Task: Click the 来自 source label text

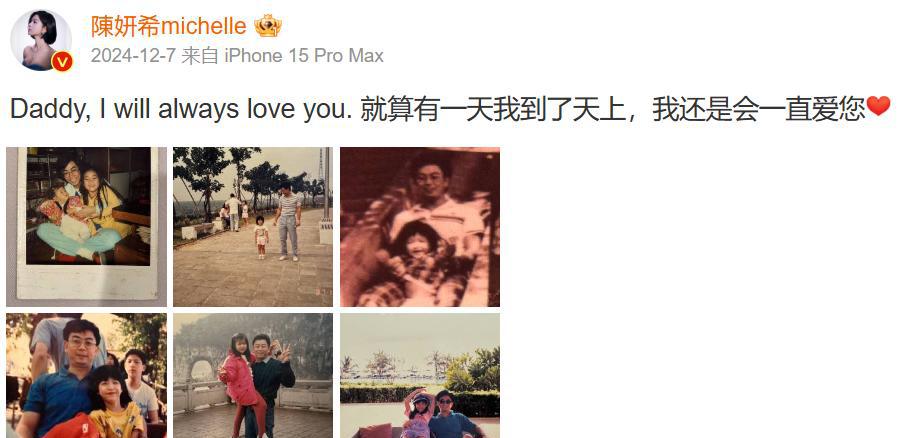Action: [x=200, y=56]
